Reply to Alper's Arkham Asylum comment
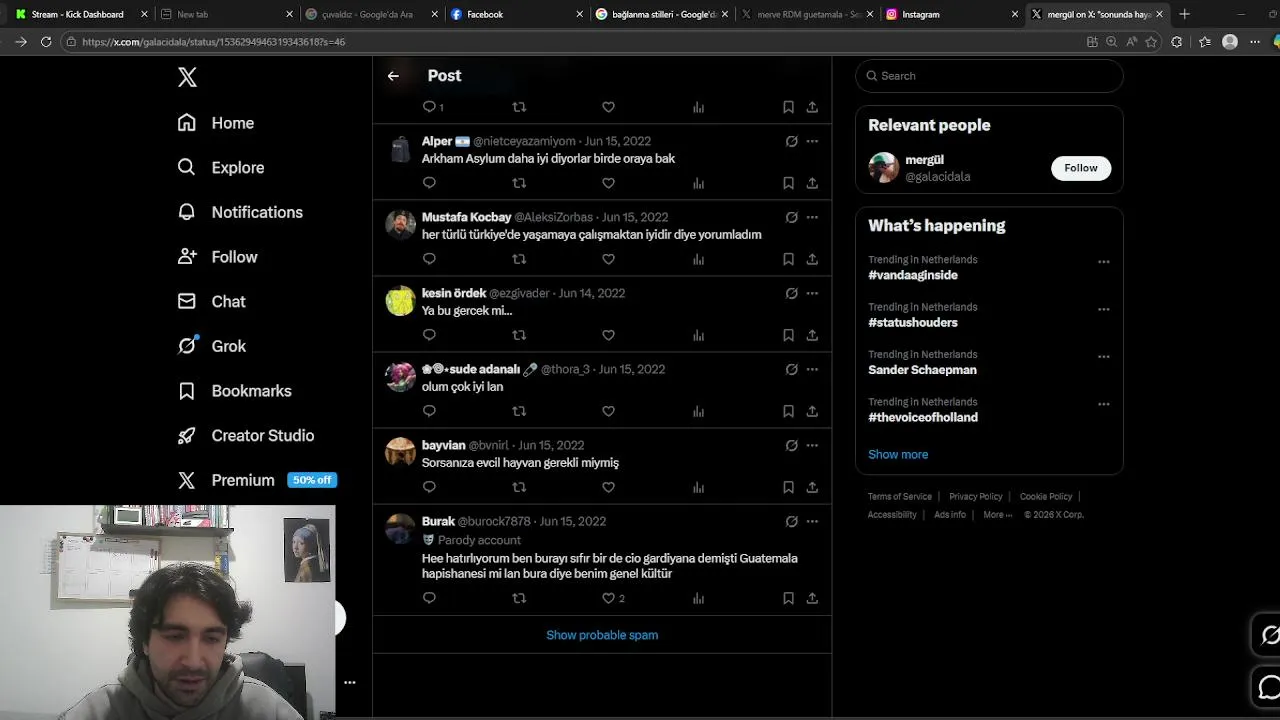1280x720 pixels. [x=429, y=183]
